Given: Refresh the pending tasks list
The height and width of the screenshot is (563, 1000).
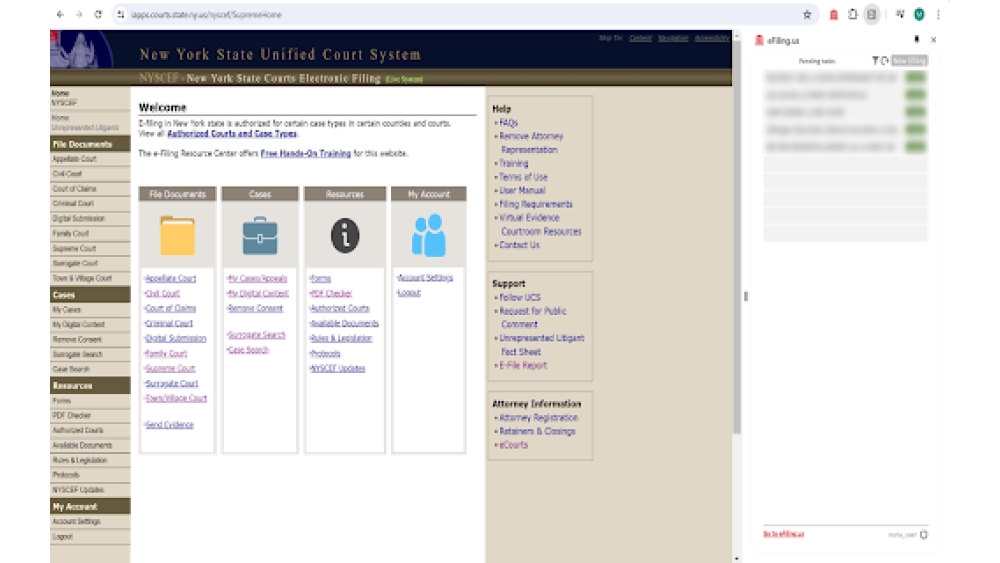Looking at the screenshot, I should pos(885,61).
